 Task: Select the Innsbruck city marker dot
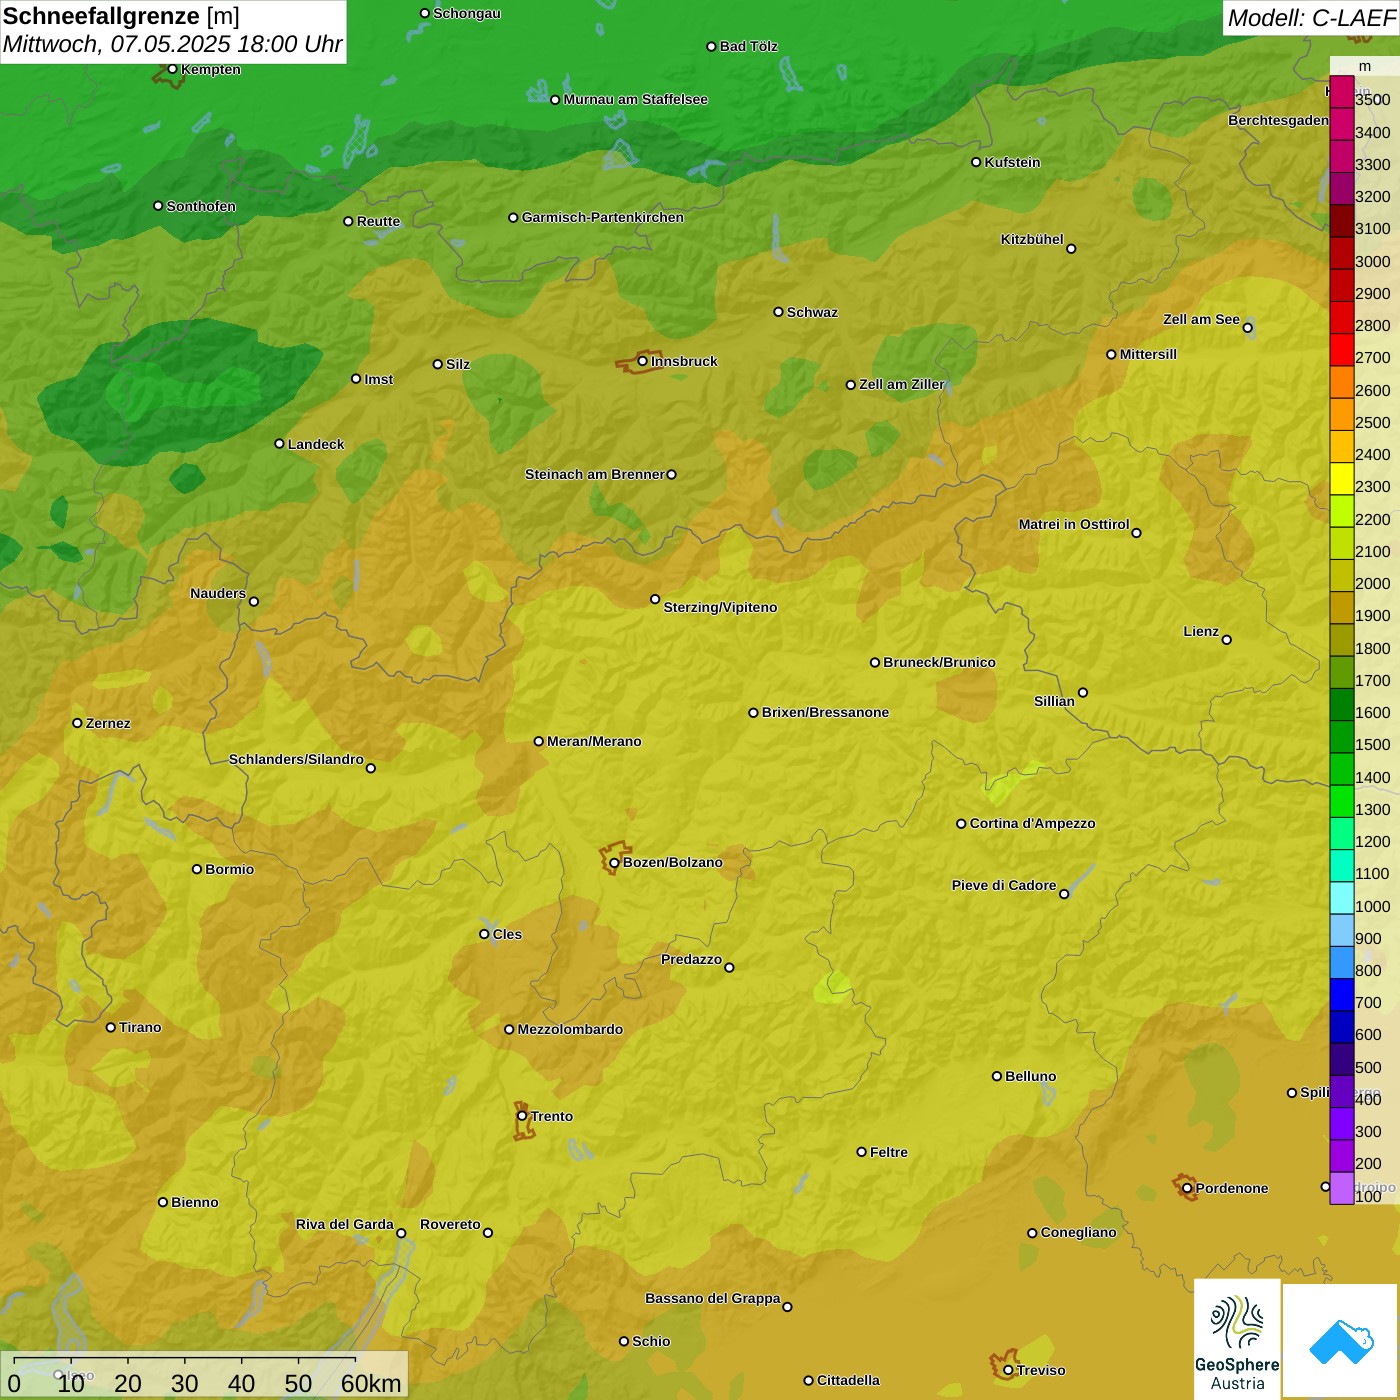(x=643, y=361)
